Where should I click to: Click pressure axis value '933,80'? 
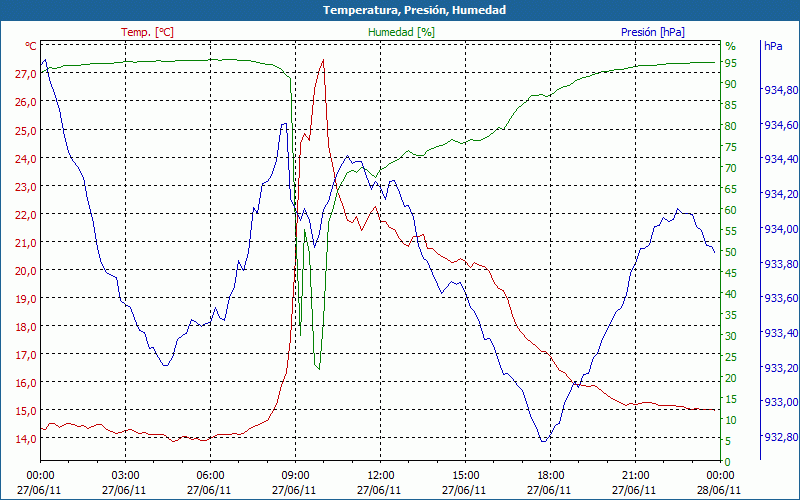(x=781, y=264)
